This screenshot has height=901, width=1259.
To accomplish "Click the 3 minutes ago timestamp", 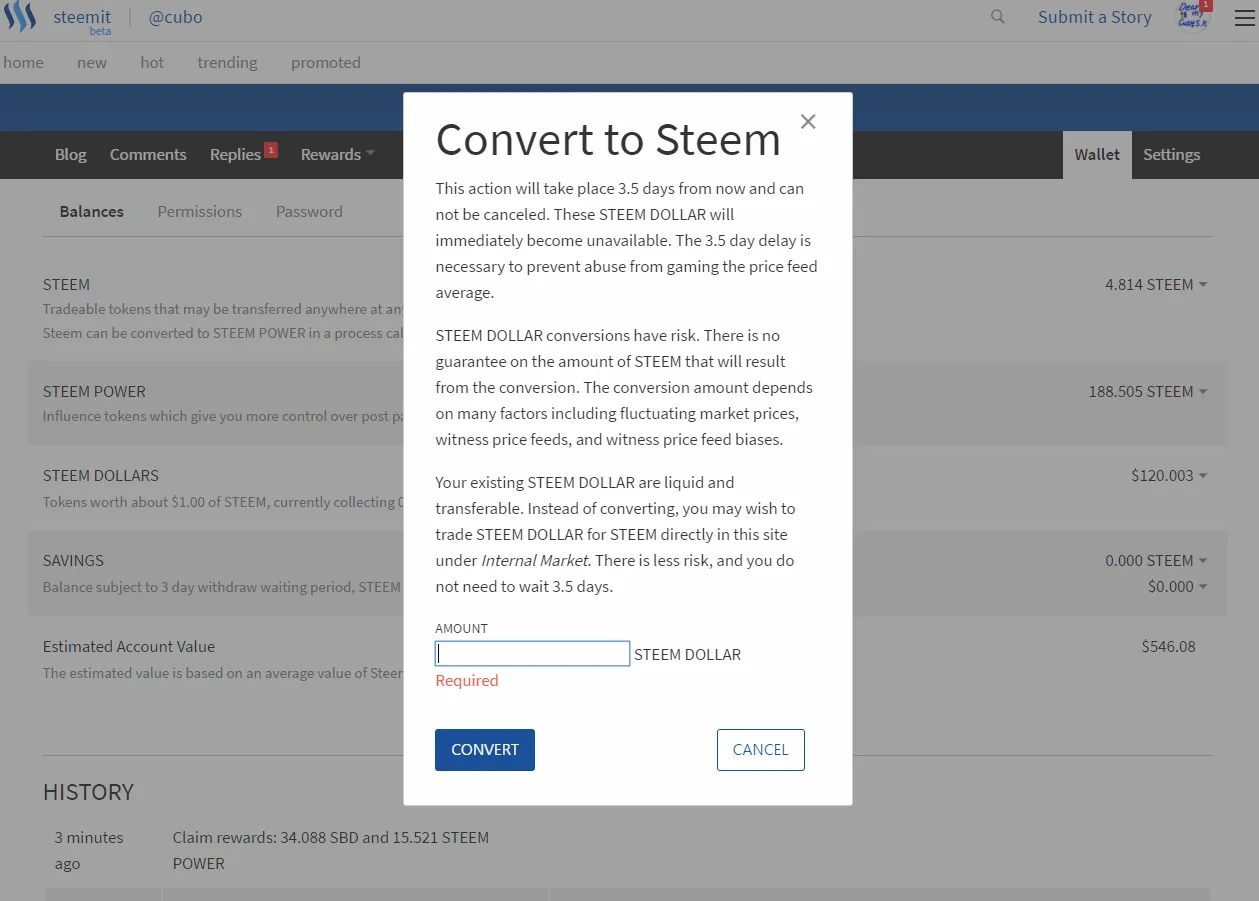I will pos(89,850).
